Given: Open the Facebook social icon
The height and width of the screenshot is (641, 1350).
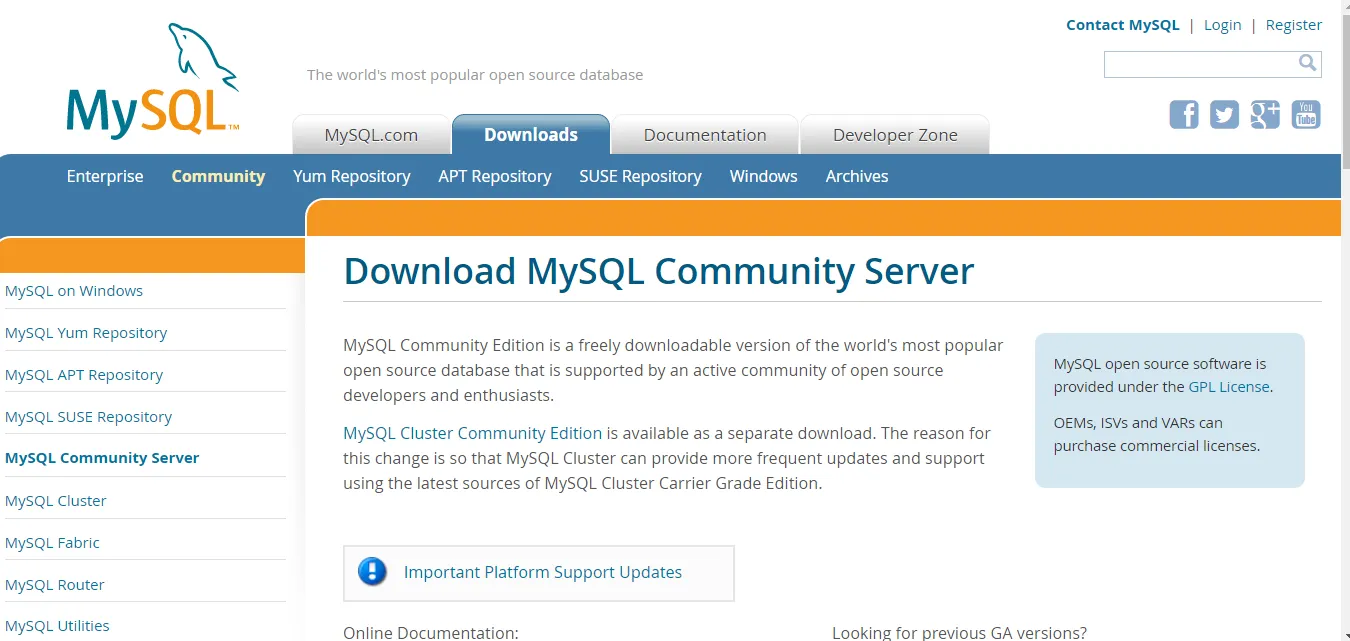Looking at the screenshot, I should pyautogui.click(x=1184, y=115).
